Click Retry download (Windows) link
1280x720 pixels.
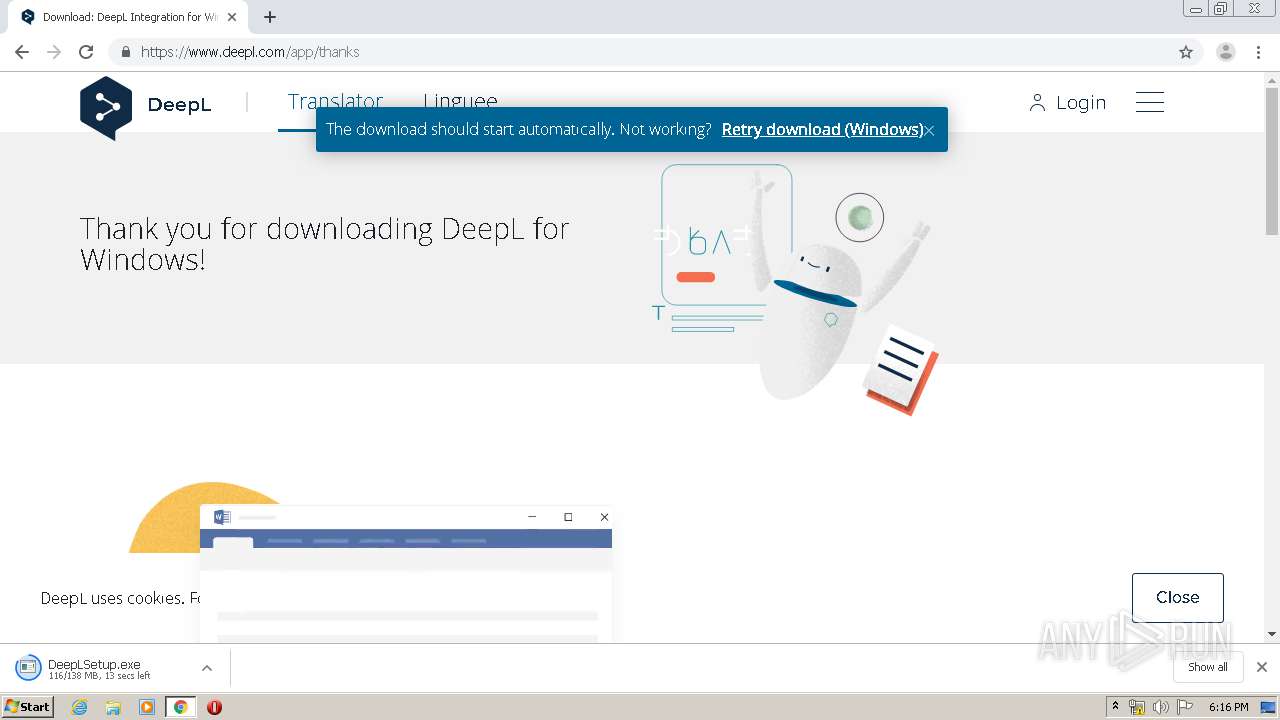[x=822, y=129]
